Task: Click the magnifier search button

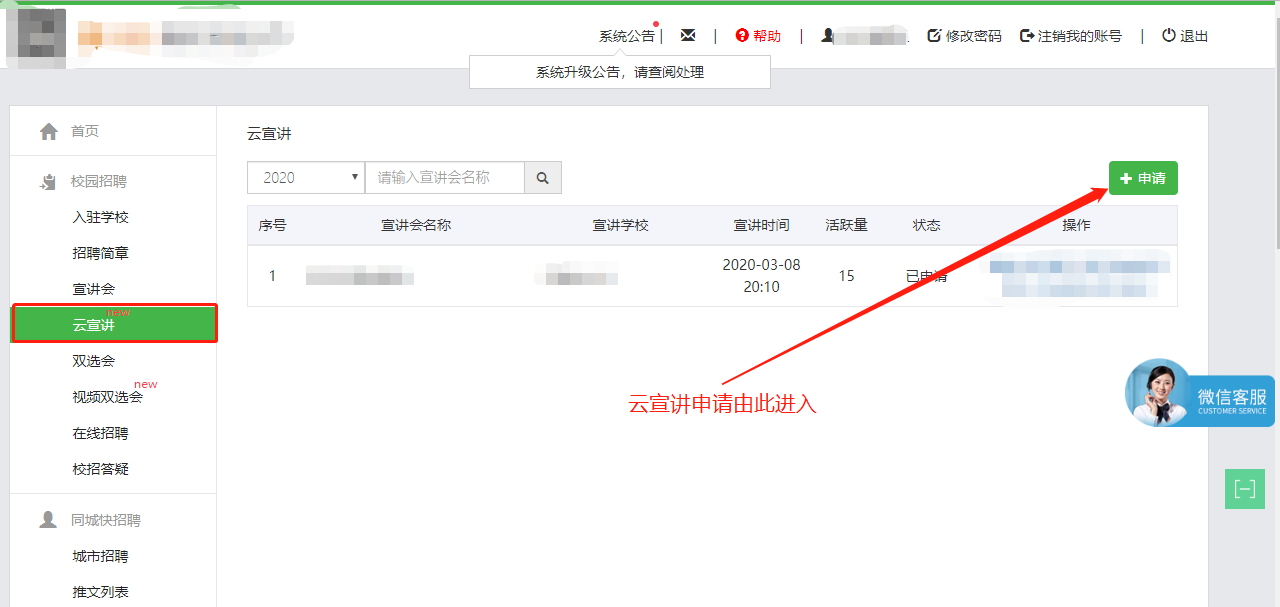Action: (543, 178)
